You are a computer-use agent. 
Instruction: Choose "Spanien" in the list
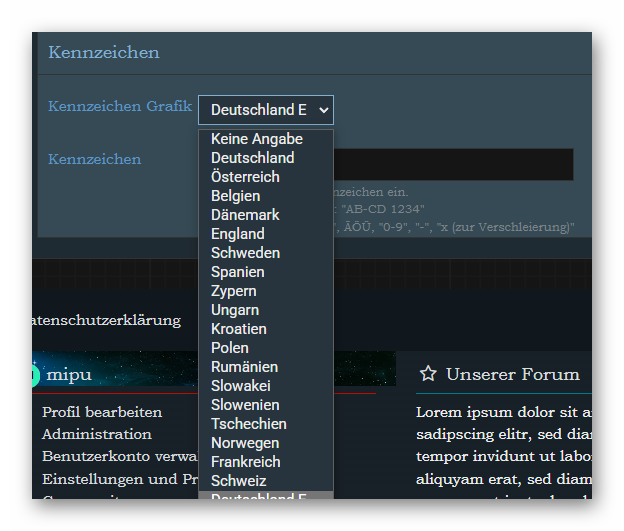point(238,272)
